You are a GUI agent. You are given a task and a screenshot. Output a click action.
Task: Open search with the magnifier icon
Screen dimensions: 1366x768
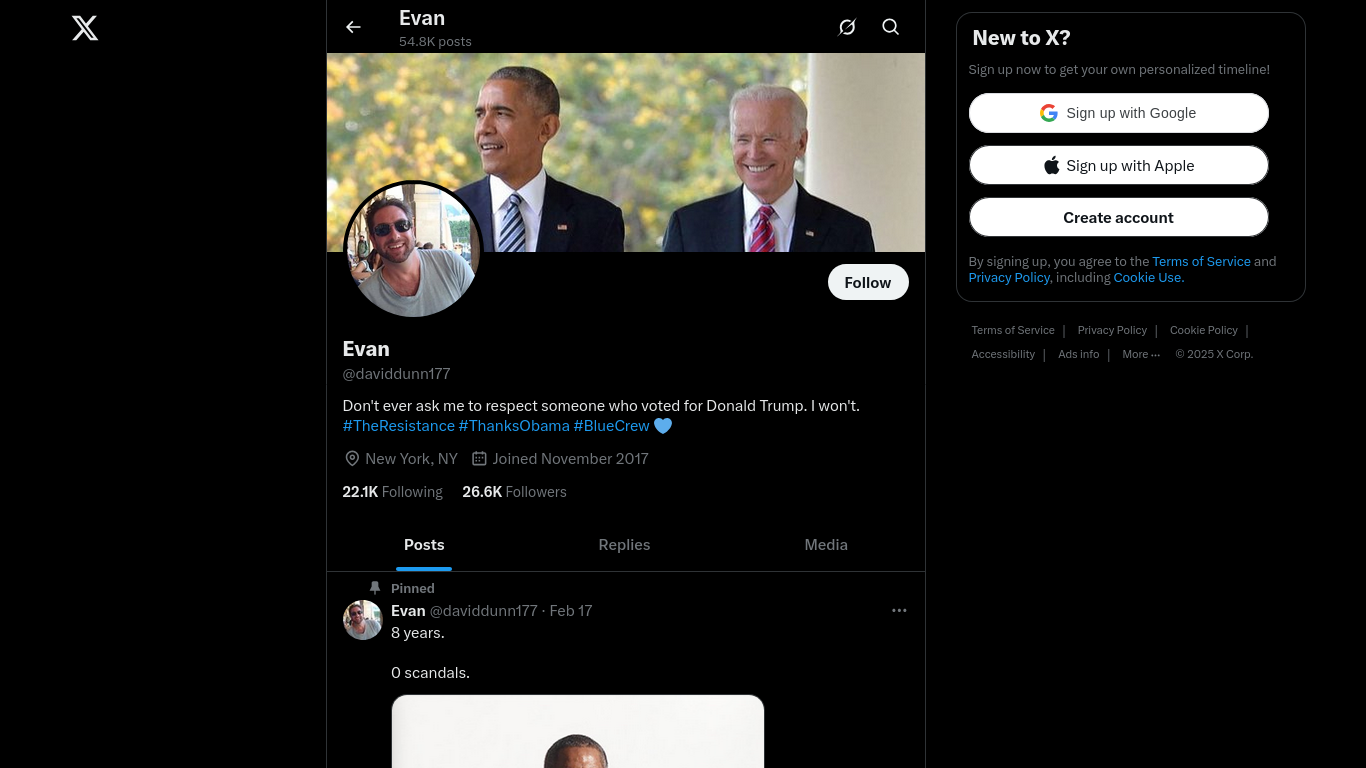pyautogui.click(x=891, y=27)
